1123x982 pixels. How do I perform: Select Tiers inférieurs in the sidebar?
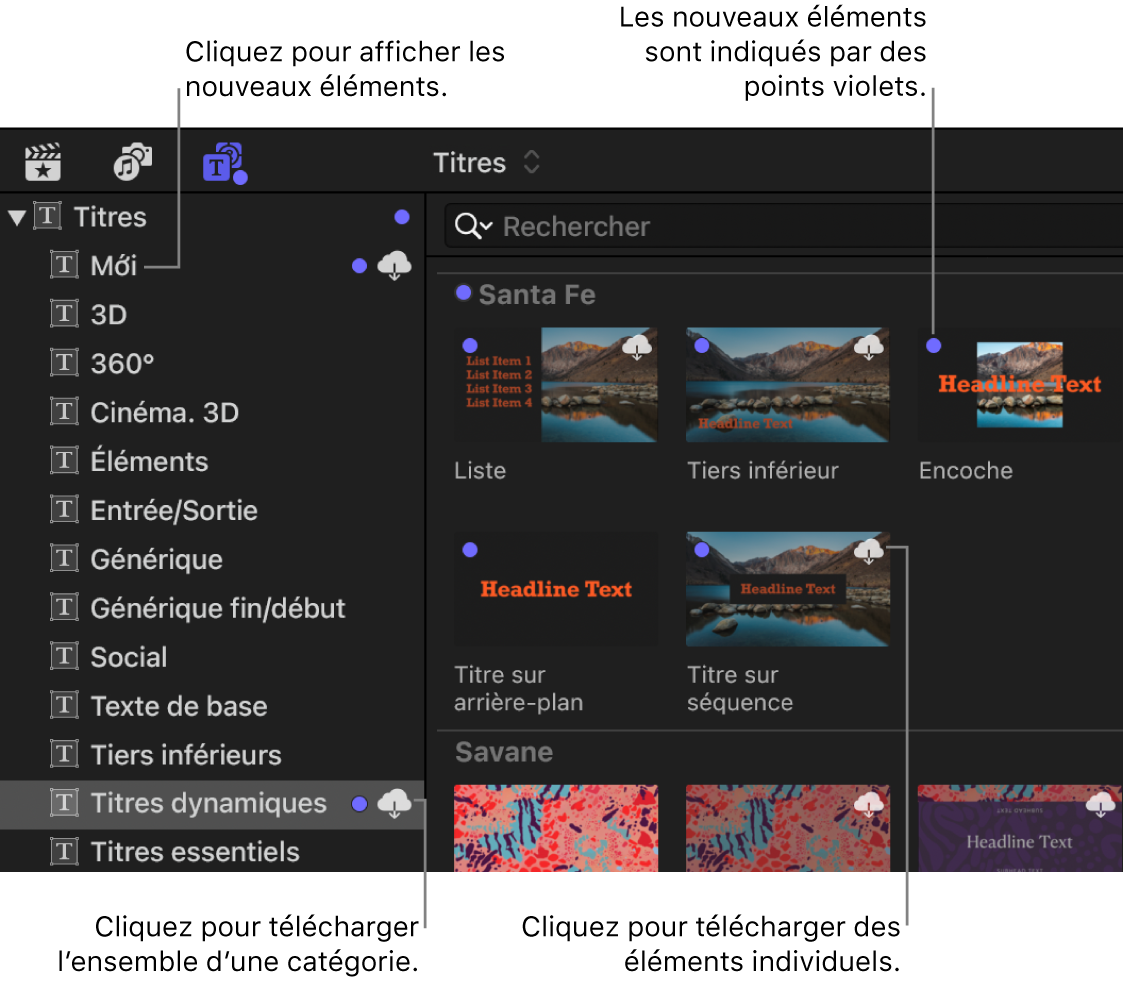pos(185,755)
